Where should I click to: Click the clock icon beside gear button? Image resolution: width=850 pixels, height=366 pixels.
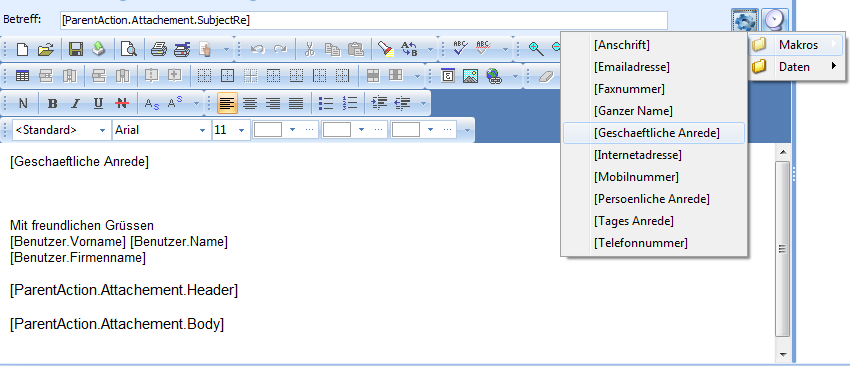point(774,21)
